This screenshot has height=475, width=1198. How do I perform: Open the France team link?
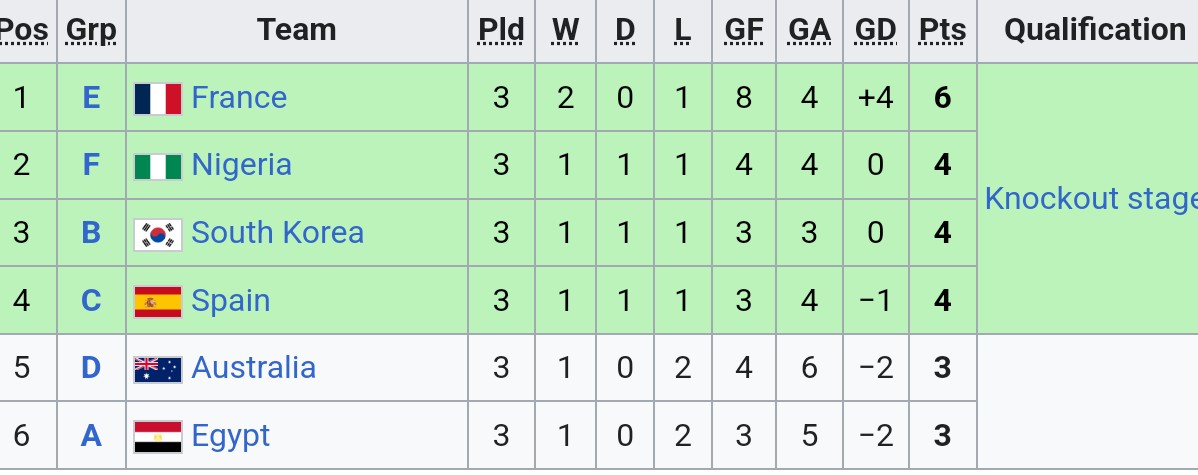pos(239,98)
